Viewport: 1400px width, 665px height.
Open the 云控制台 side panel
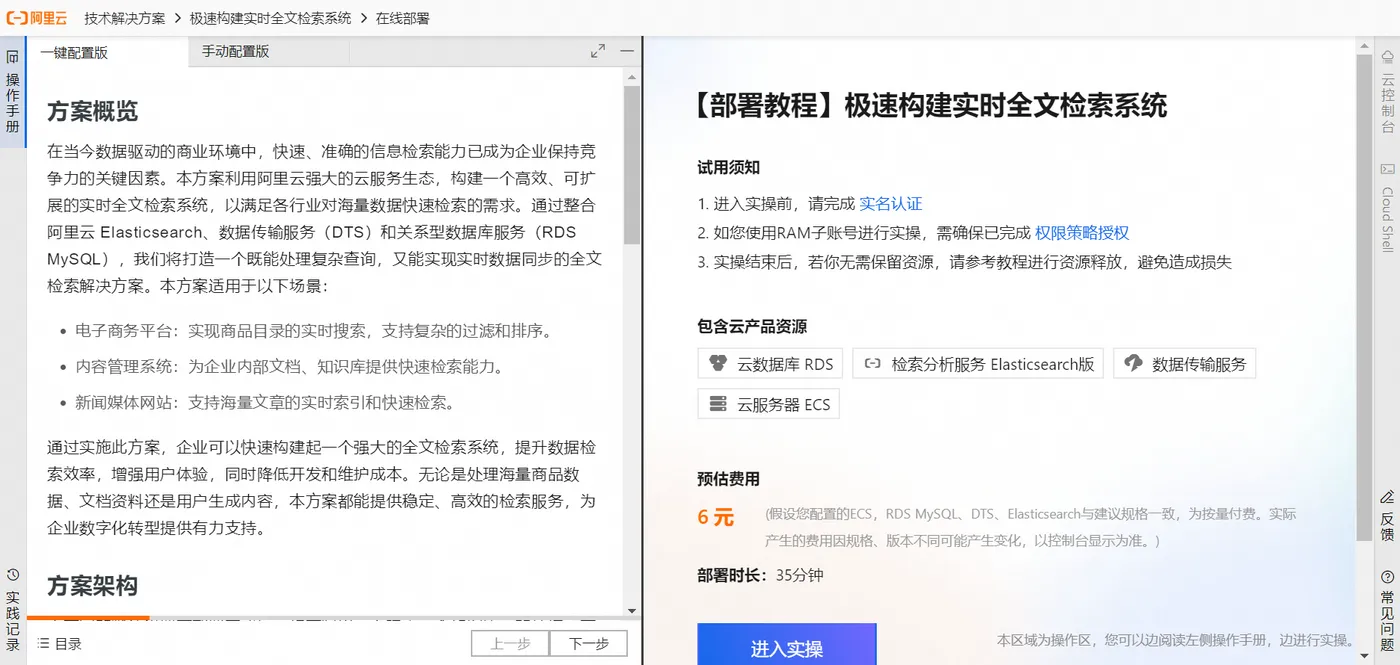1387,91
